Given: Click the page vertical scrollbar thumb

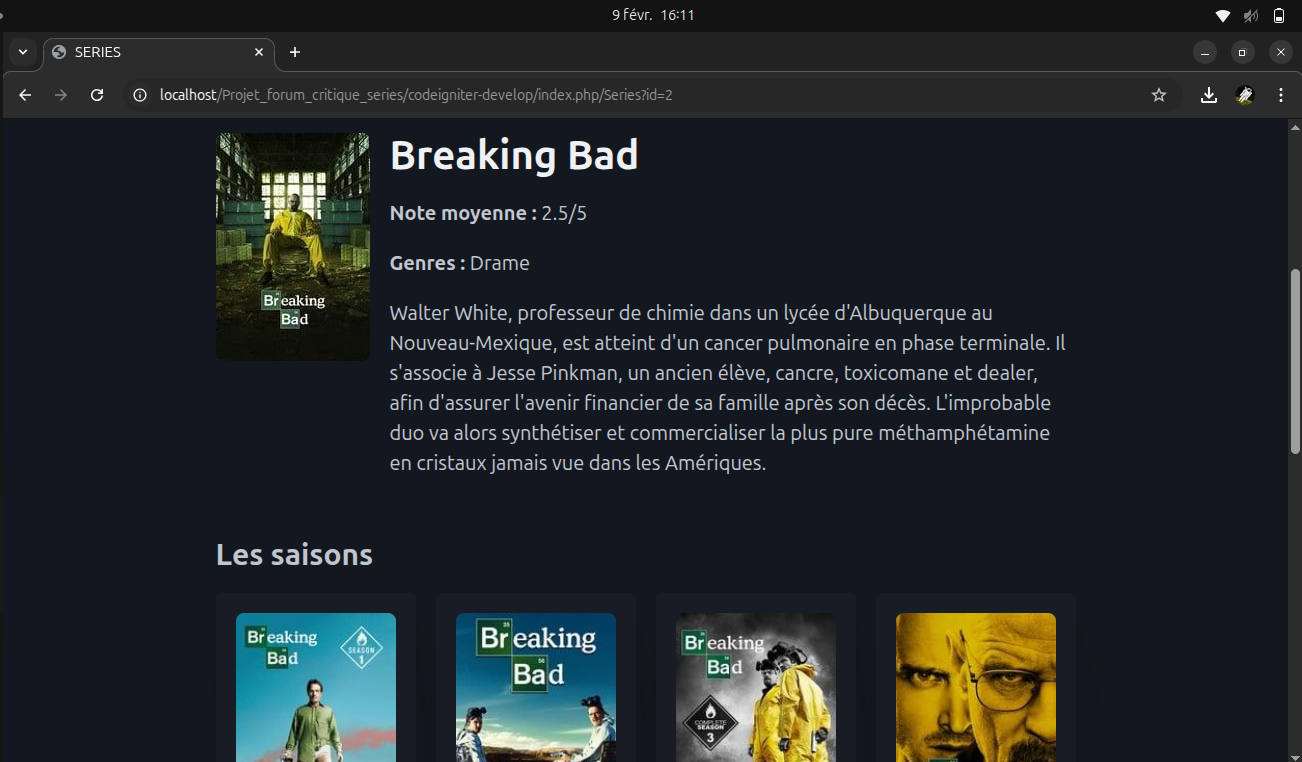Looking at the screenshot, I should [x=1295, y=361].
